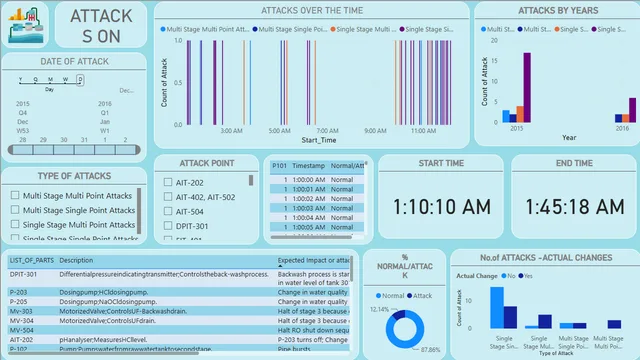Image resolution: width=640 pixels, height=360 pixels.
Task: Check the Multi Stage Multi Point Attacks box
Action: tap(15, 196)
